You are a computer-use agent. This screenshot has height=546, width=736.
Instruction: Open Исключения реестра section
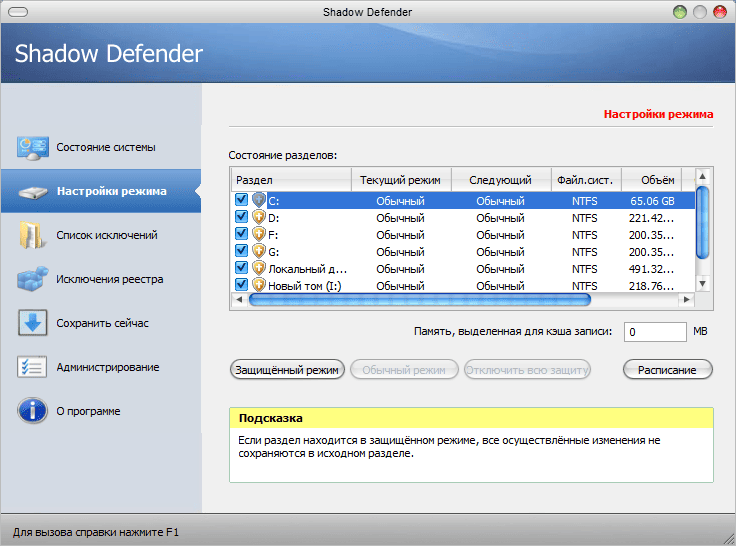click(x=101, y=279)
